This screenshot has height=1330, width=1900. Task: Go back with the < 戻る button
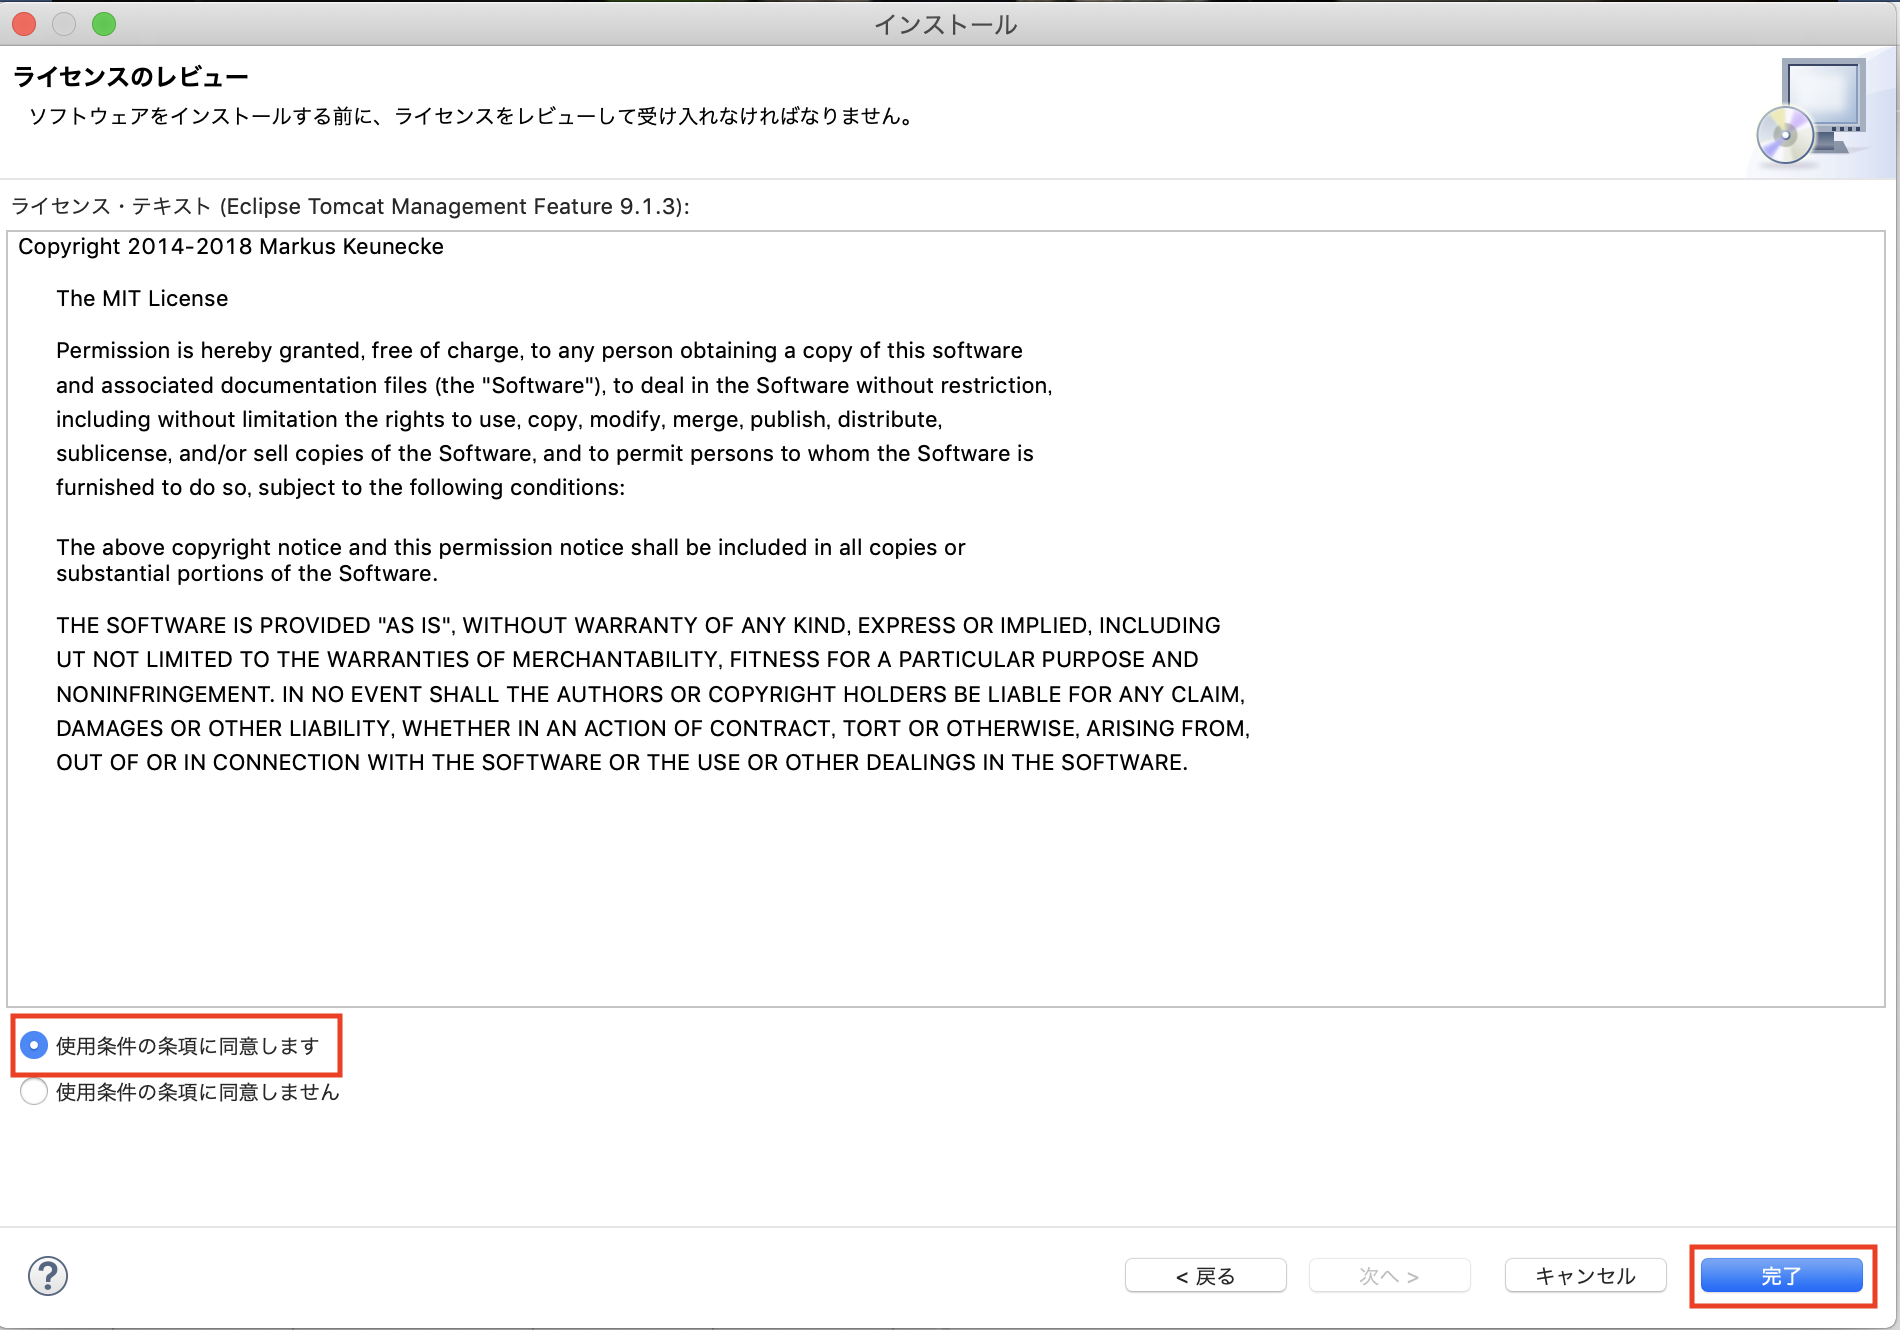click(1205, 1276)
